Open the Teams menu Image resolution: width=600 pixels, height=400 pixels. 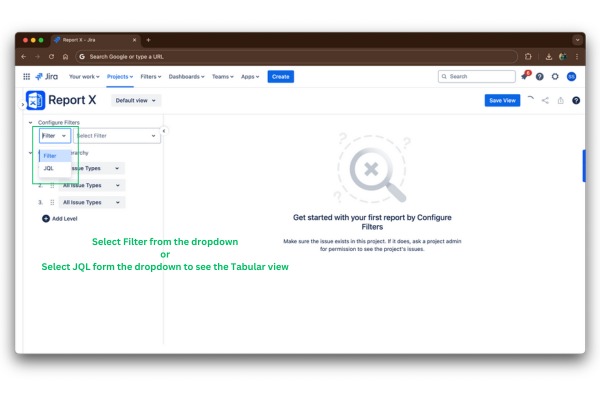point(222,77)
